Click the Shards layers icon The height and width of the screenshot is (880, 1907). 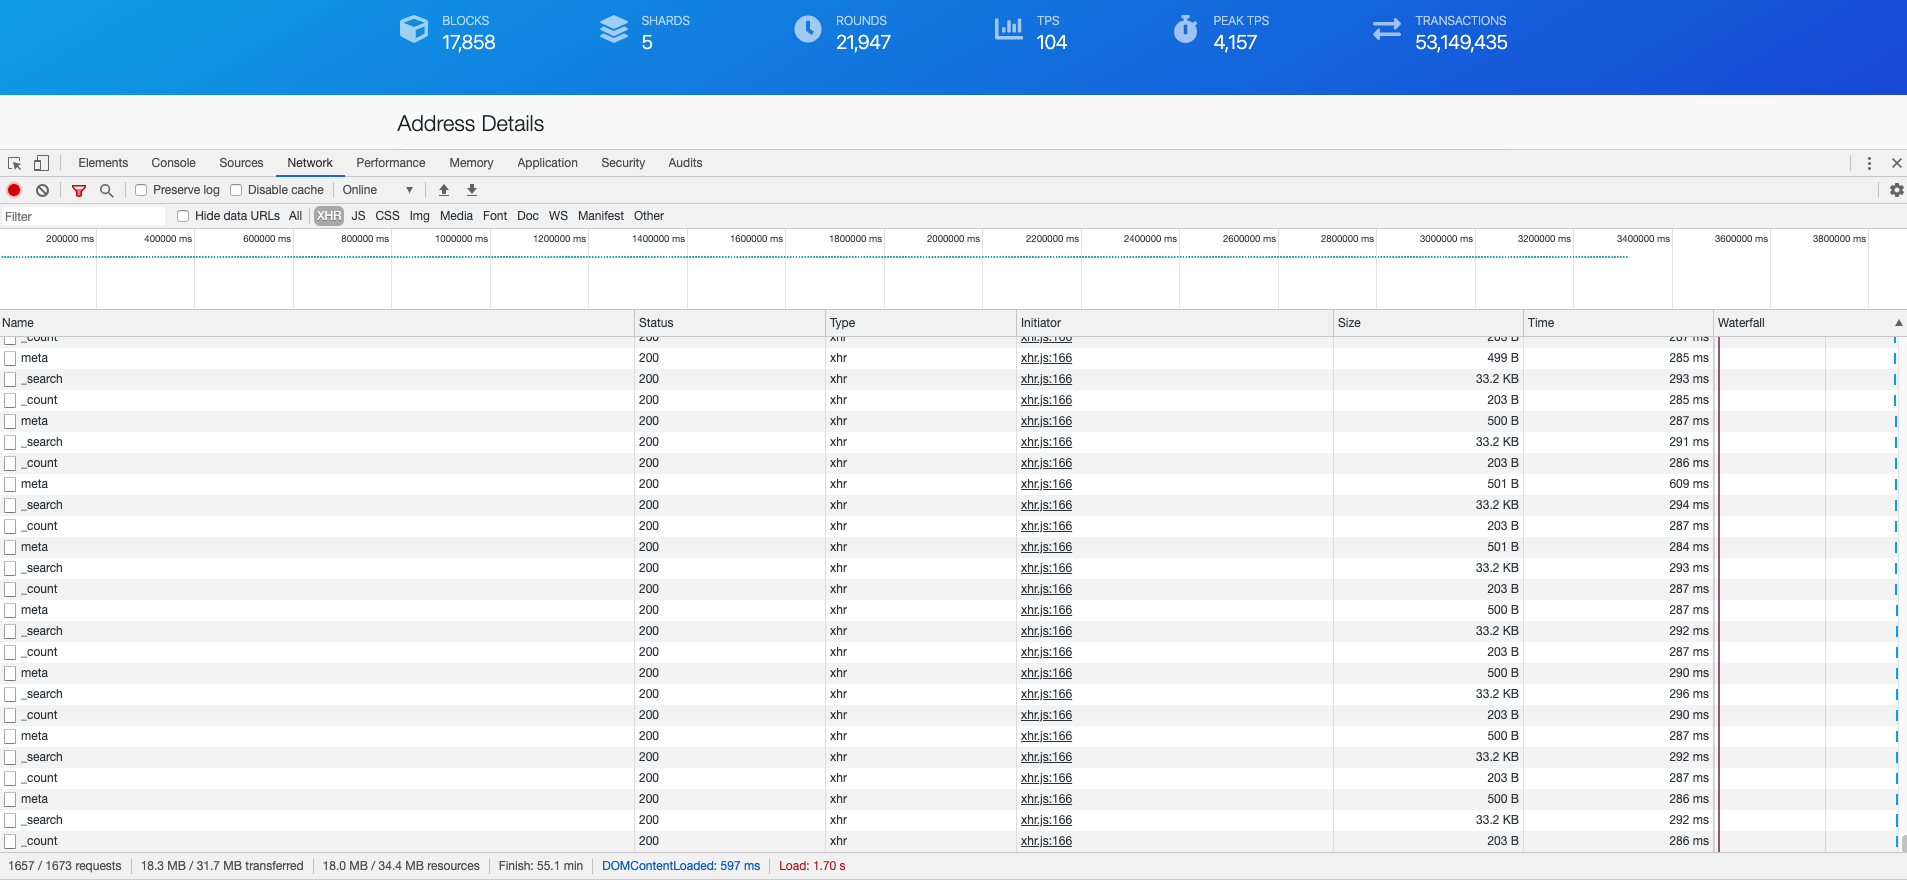click(x=613, y=29)
